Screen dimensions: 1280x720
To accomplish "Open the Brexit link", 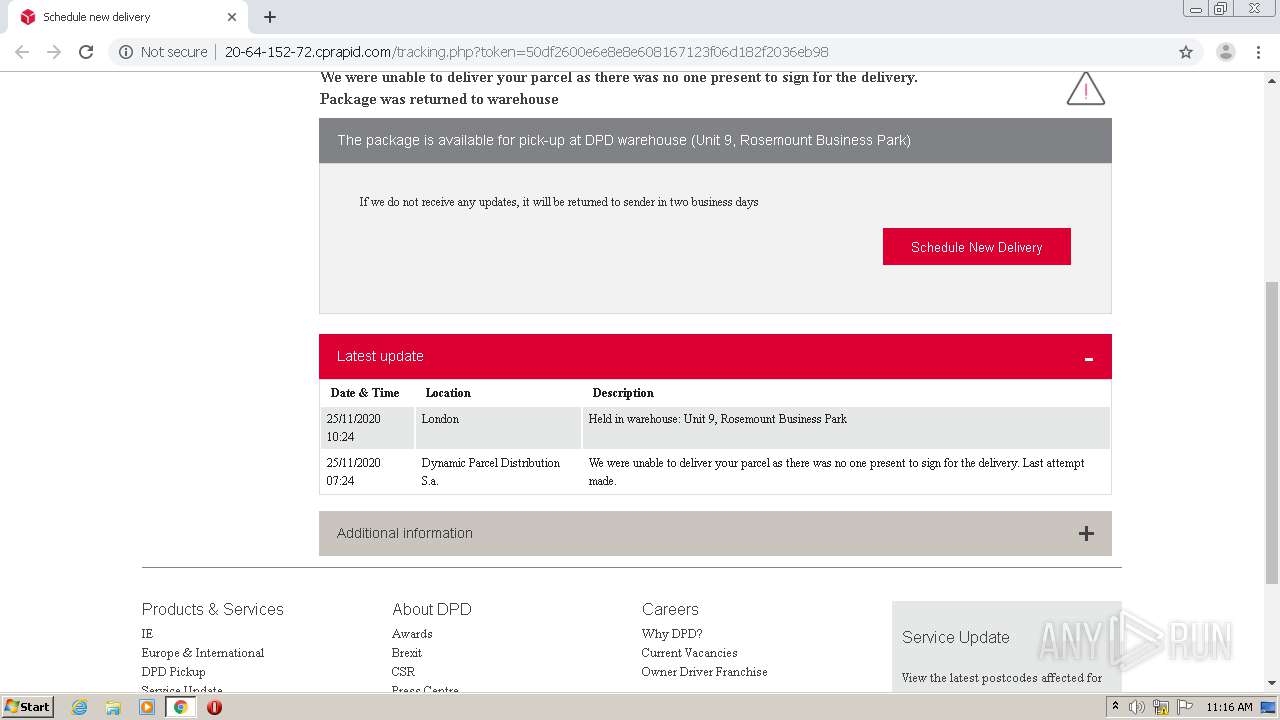I will click(x=407, y=653).
